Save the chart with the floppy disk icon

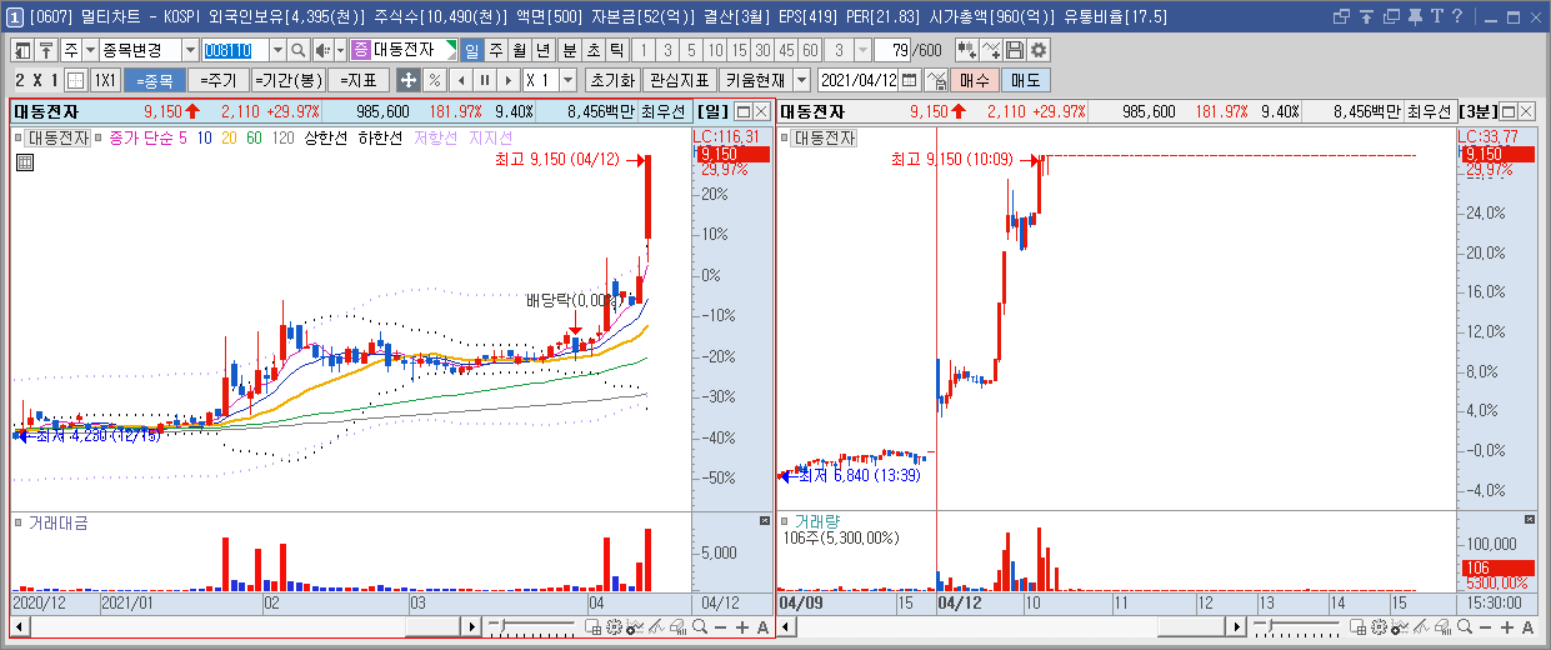1014,50
